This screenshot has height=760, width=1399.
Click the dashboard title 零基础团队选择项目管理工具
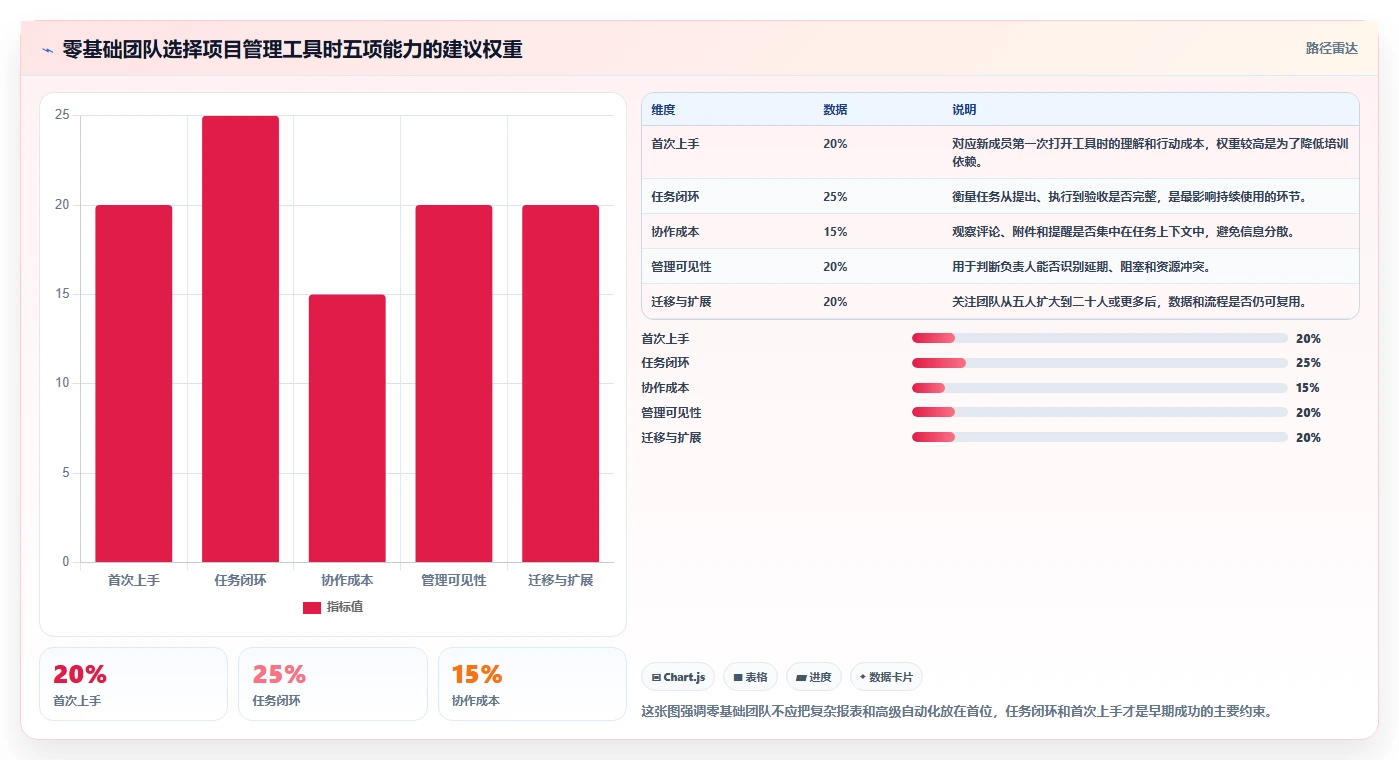292,49
